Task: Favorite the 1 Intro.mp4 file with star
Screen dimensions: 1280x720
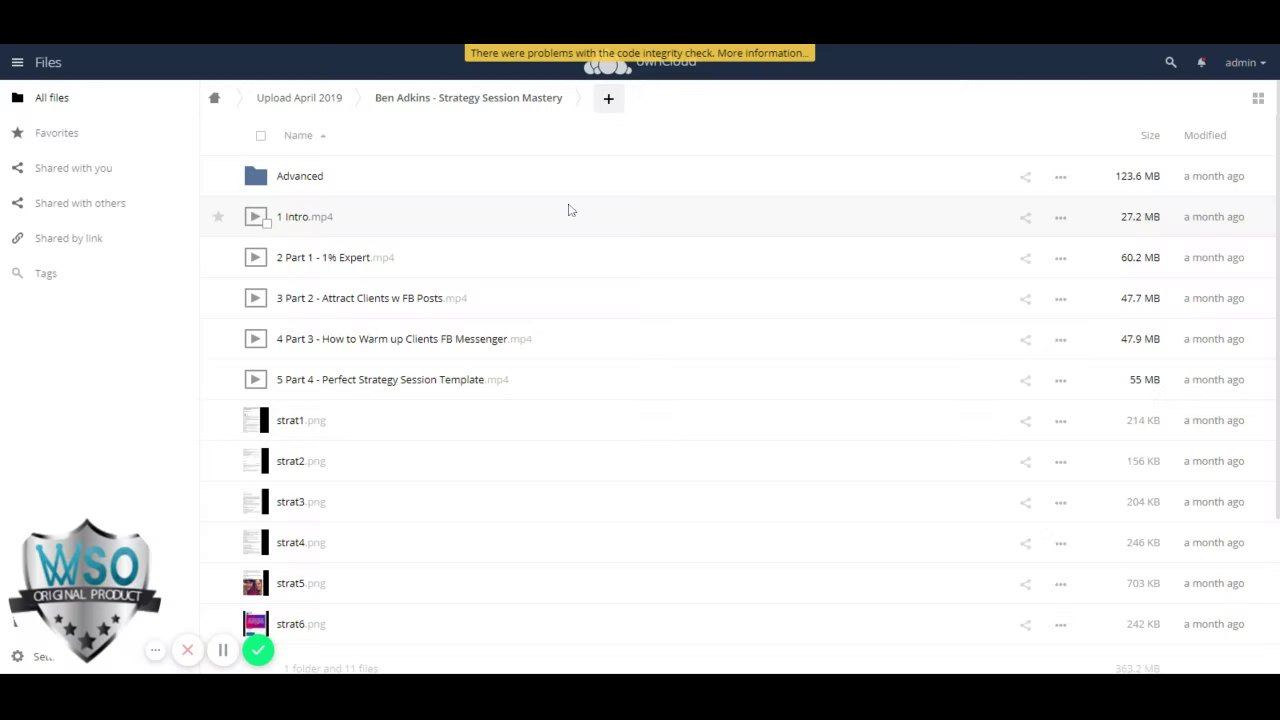Action: click(218, 217)
